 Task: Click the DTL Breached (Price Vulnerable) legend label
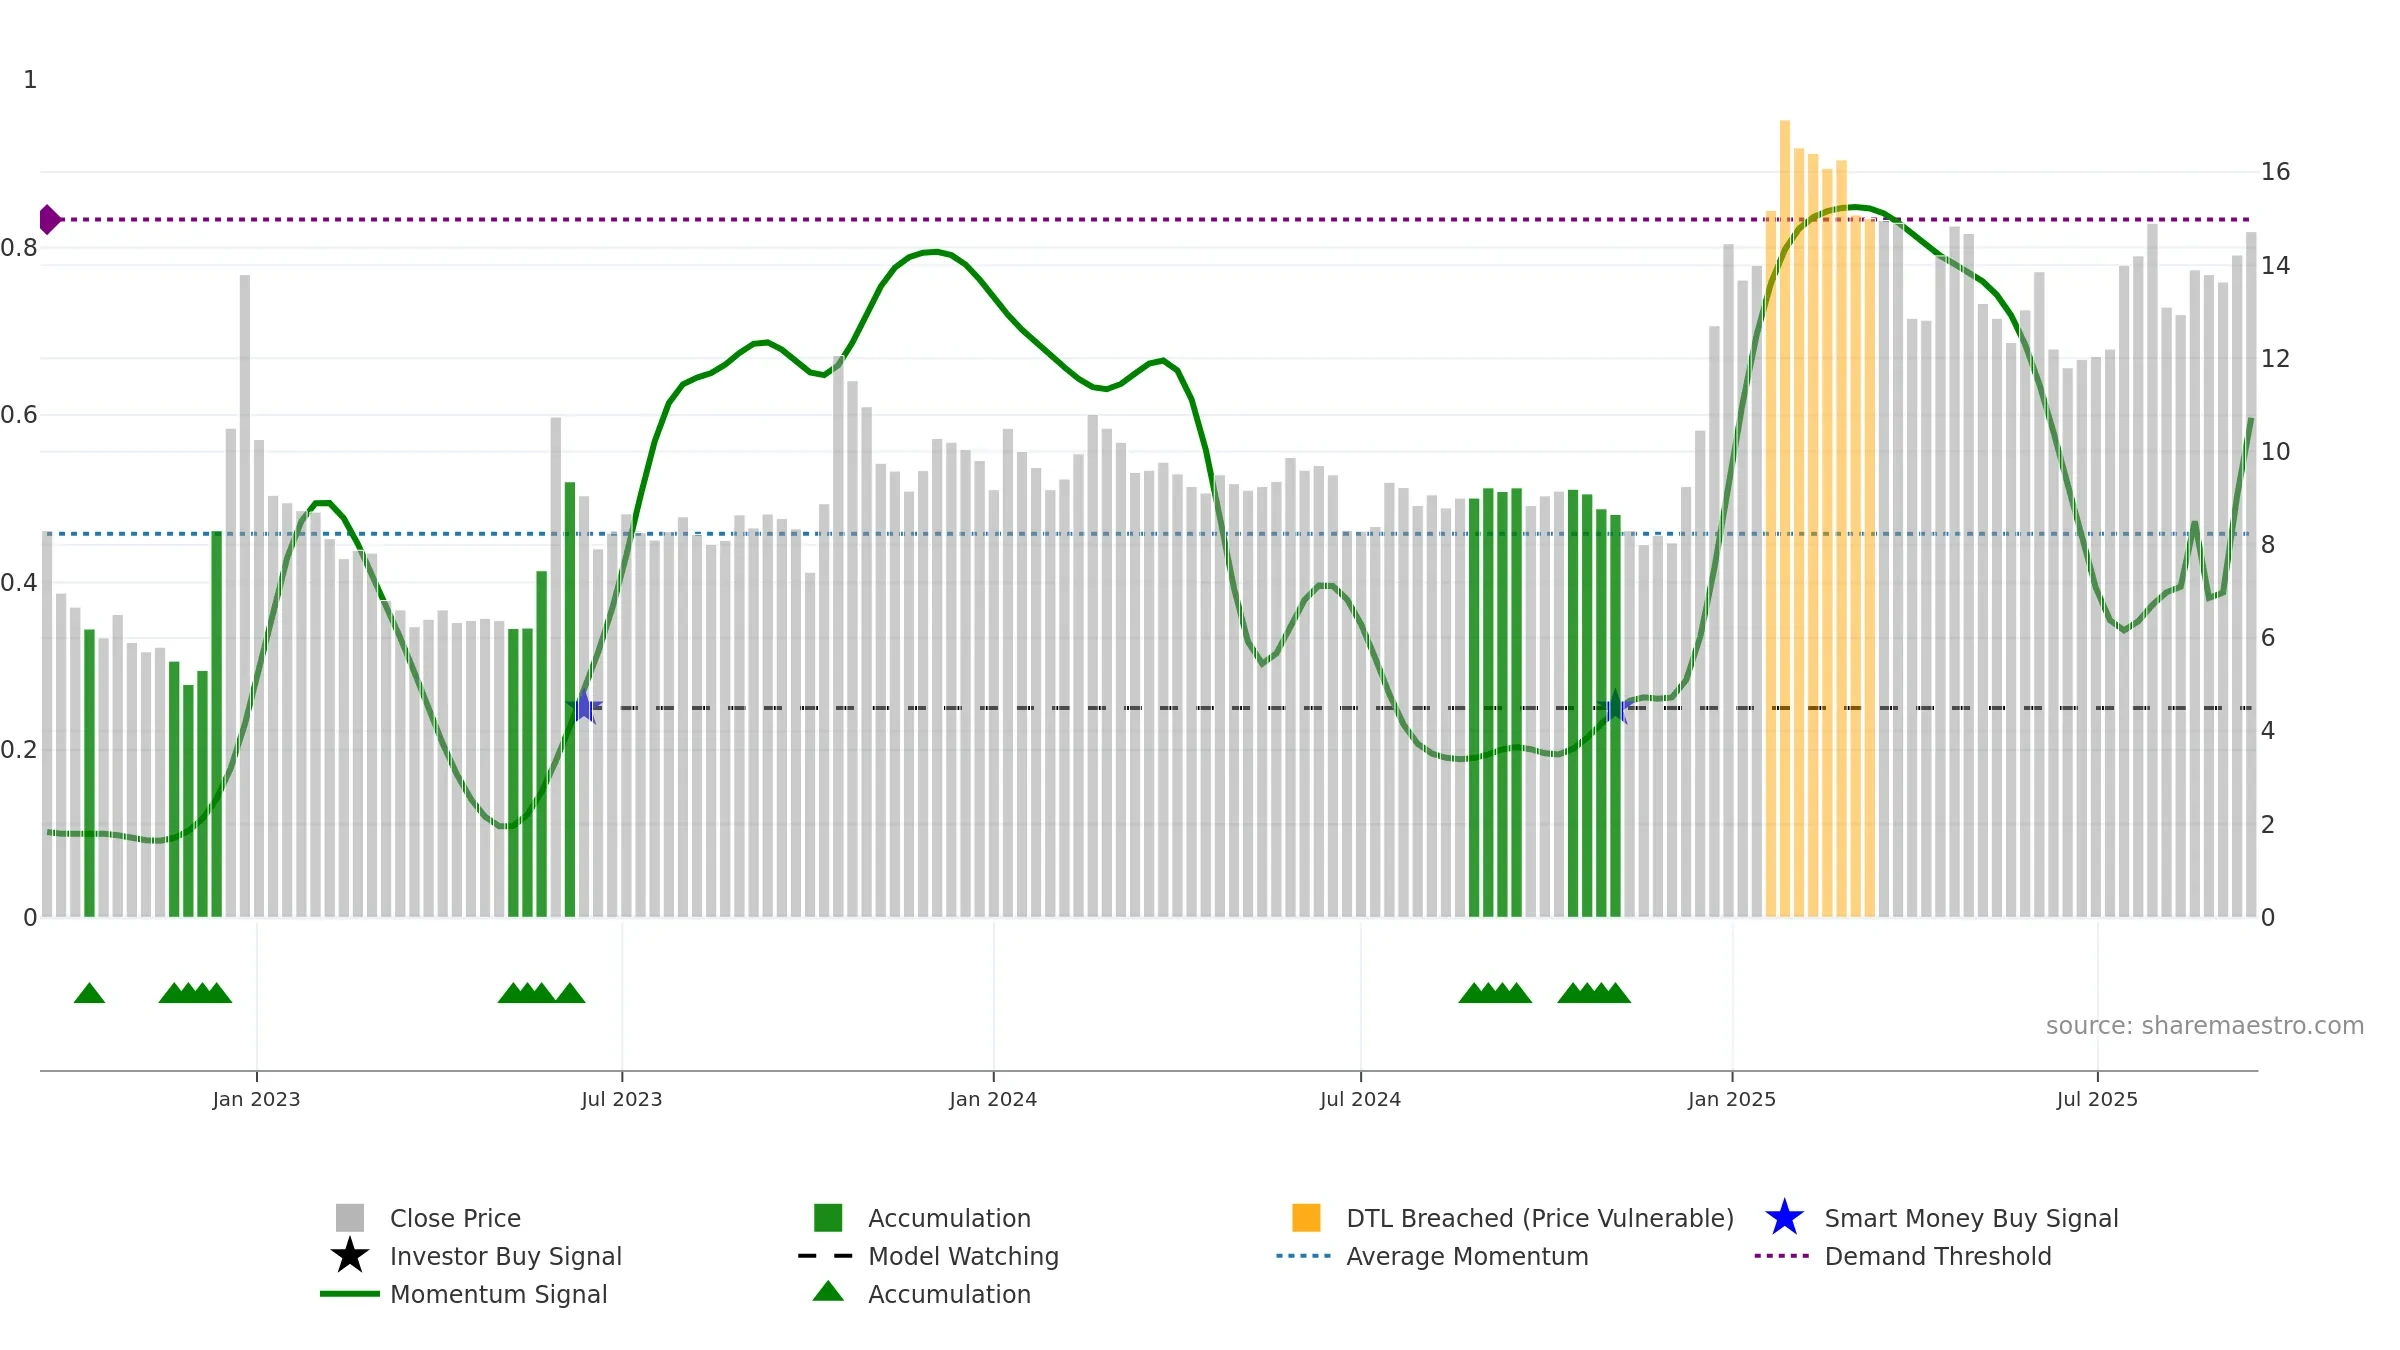pos(1540,1218)
